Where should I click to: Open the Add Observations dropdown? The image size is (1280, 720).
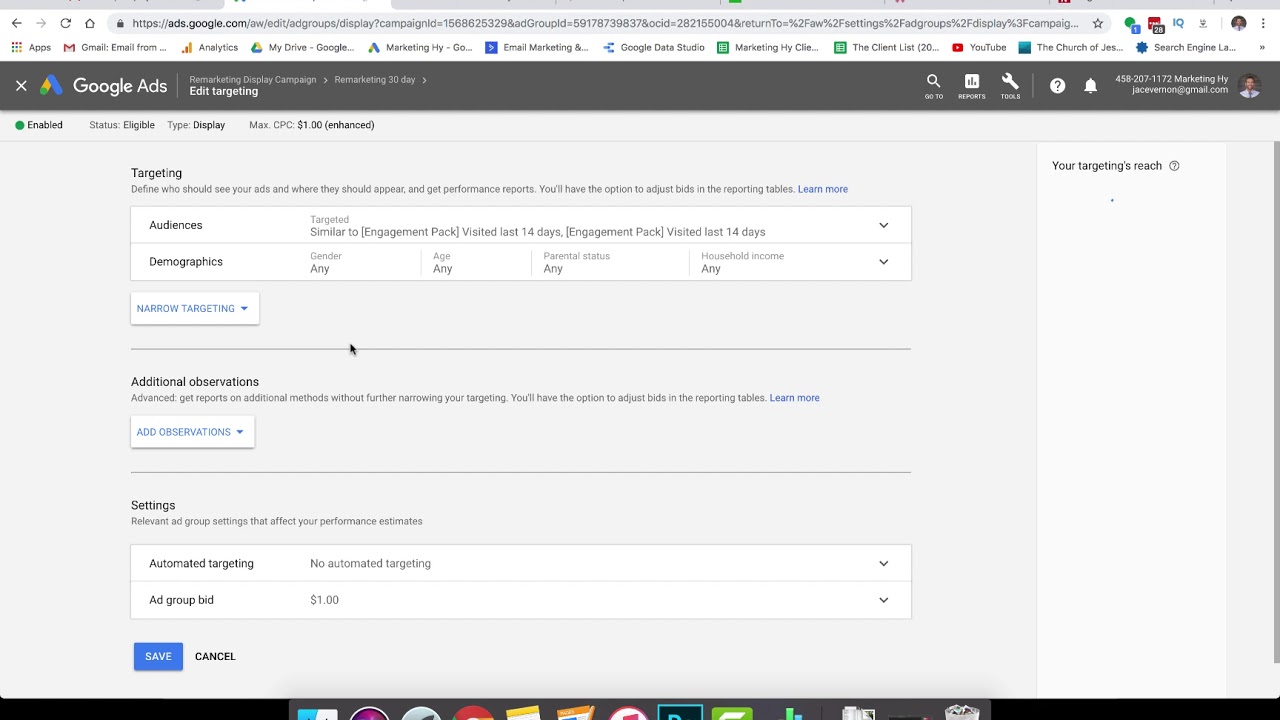[x=192, y=432]
